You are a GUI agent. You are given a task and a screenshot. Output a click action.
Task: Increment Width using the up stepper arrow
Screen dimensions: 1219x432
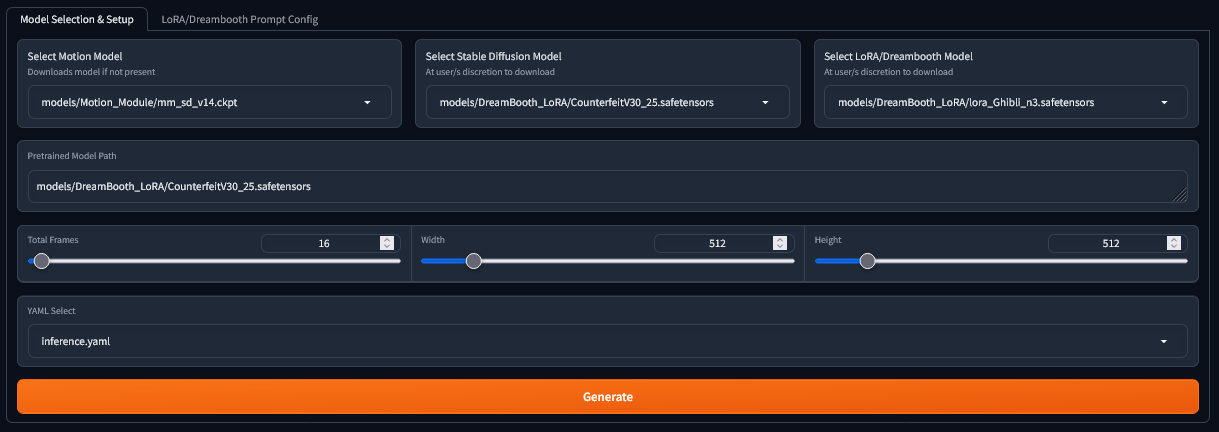tap(780, 240)
